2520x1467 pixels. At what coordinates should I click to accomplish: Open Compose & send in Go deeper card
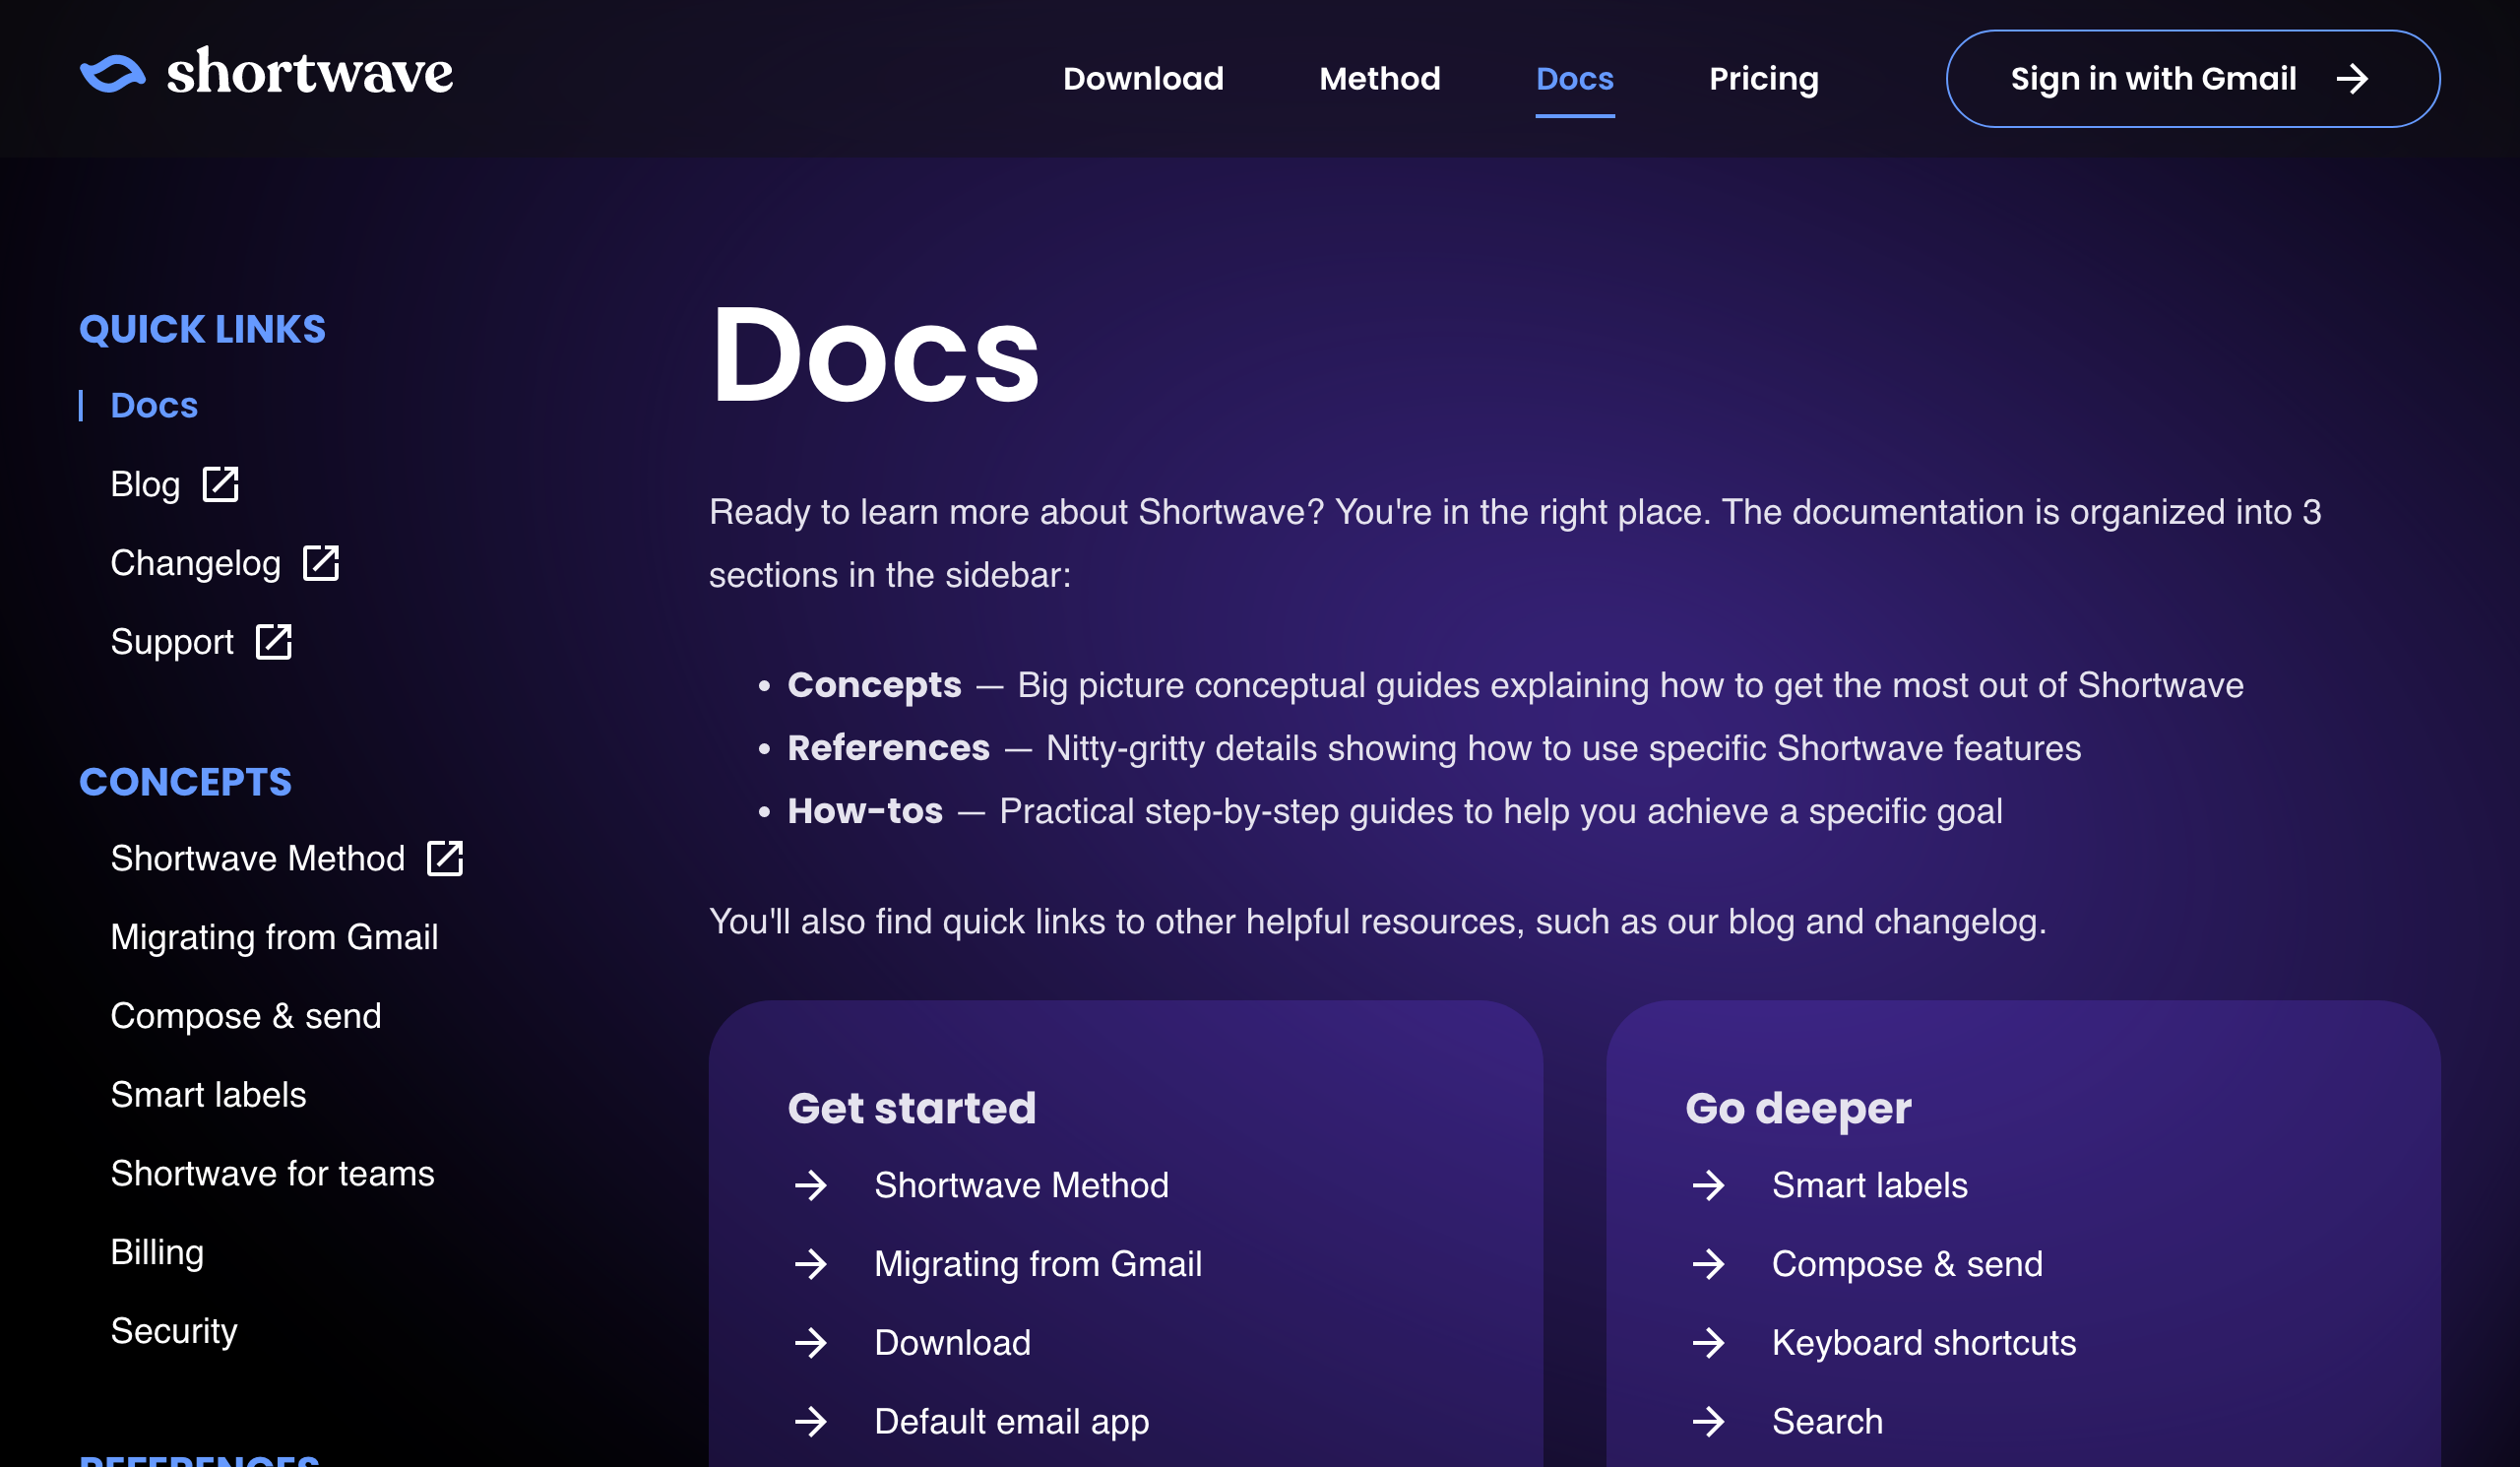point(1907,1264)
